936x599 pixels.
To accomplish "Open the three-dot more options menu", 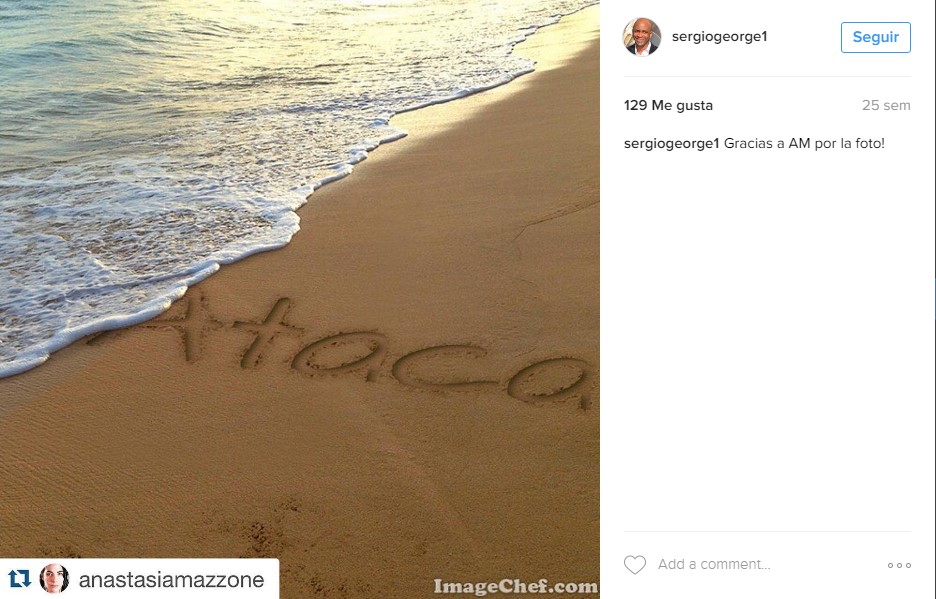I will click(x=899, y=565).
